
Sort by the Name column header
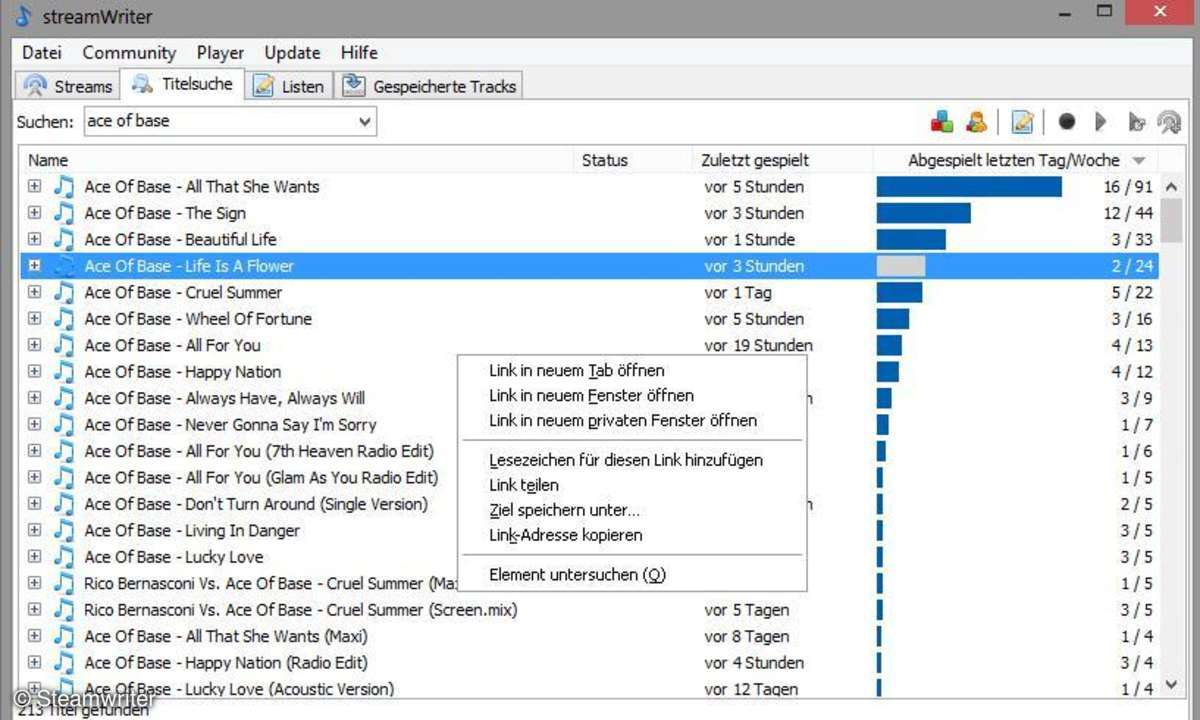click(296, 160)
